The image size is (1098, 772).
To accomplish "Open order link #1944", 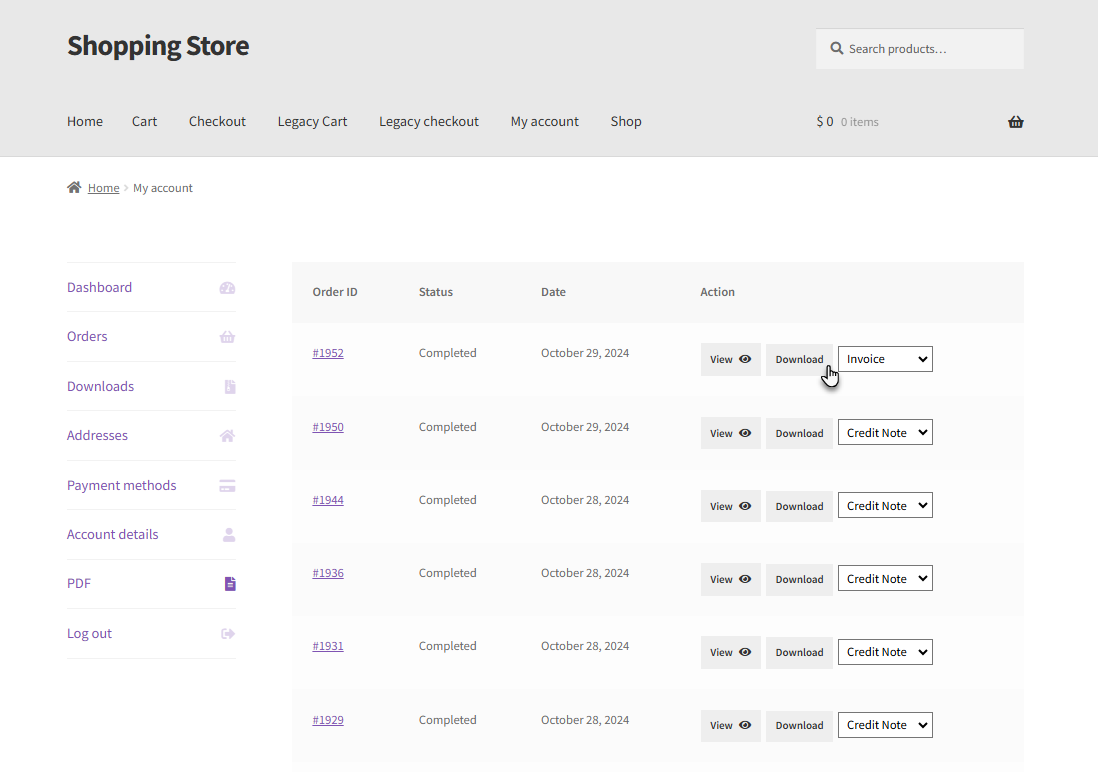I will 328,500.
